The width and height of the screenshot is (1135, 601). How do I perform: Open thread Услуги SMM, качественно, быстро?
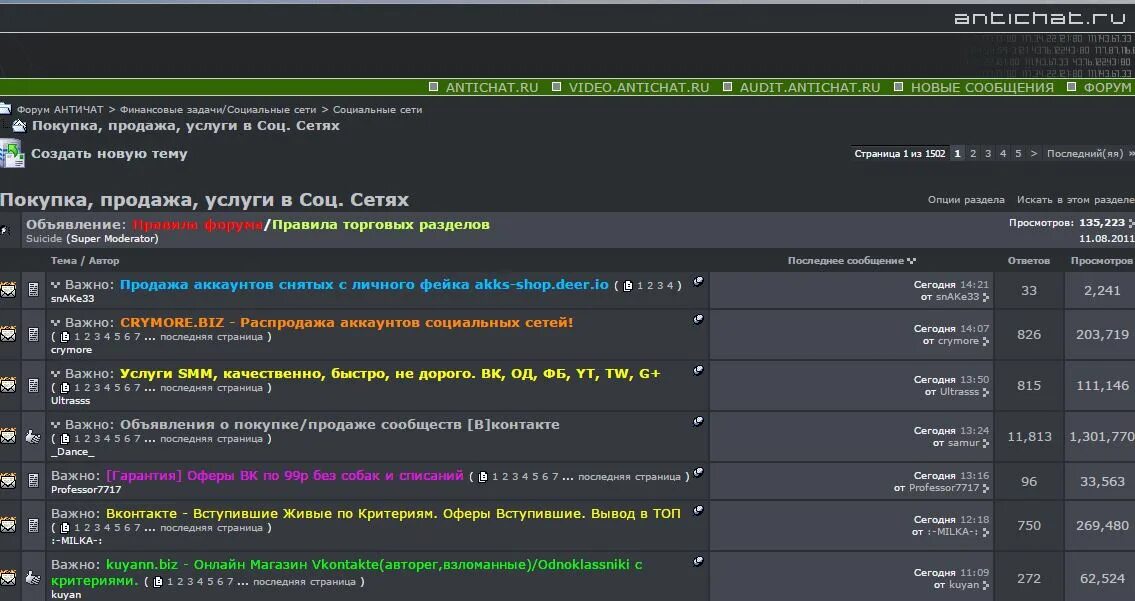pyautogui.click(x=390, y=374)
